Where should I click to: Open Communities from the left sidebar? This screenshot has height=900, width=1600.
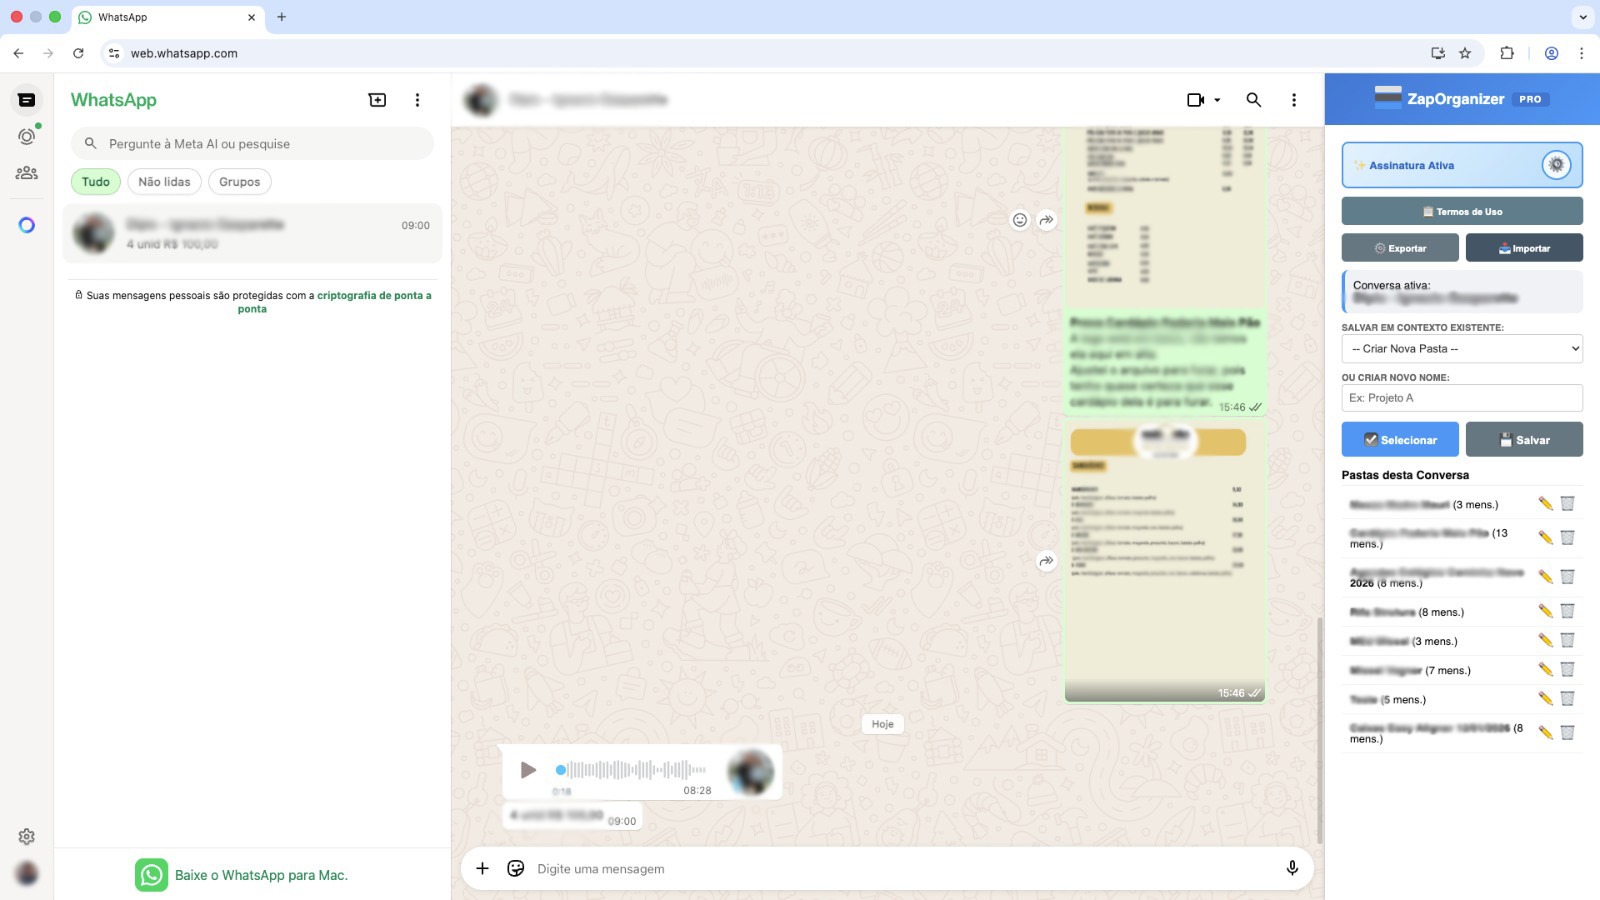[27, 172]
